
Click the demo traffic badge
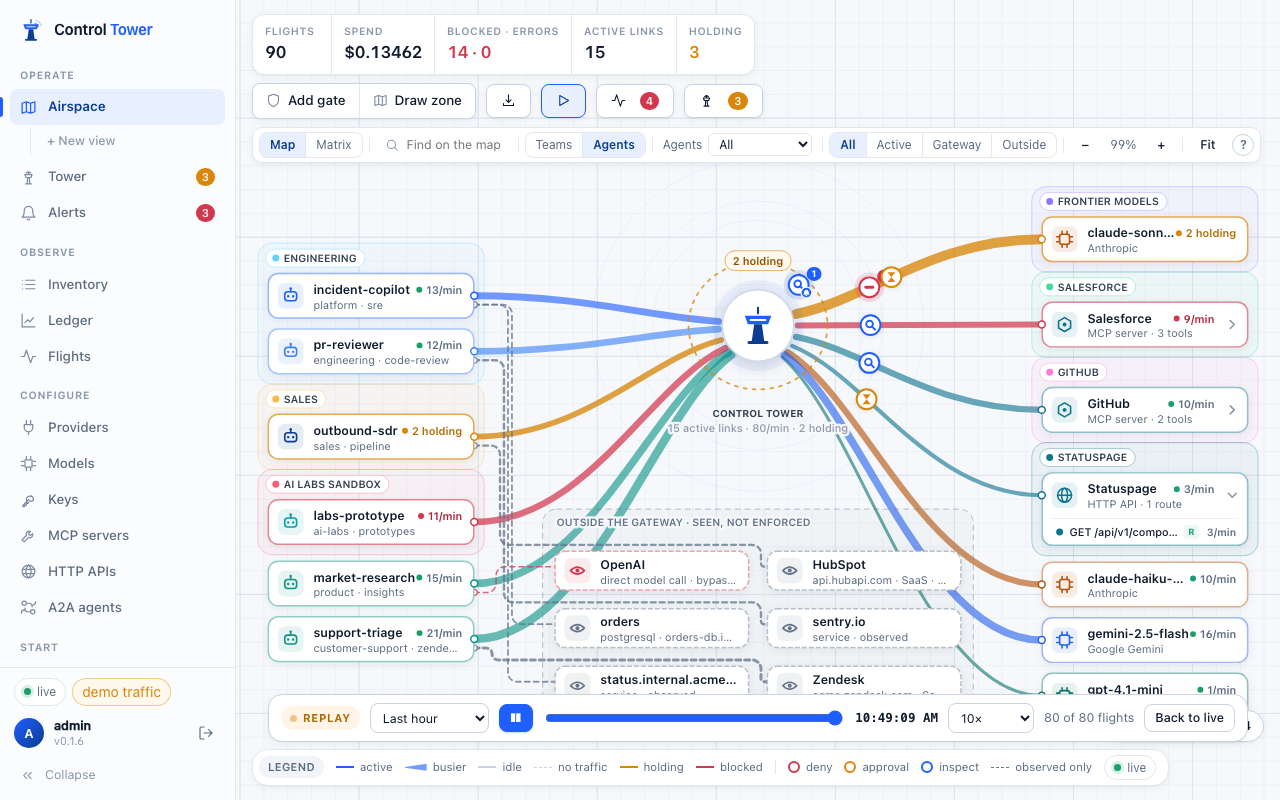pos(121,692)
